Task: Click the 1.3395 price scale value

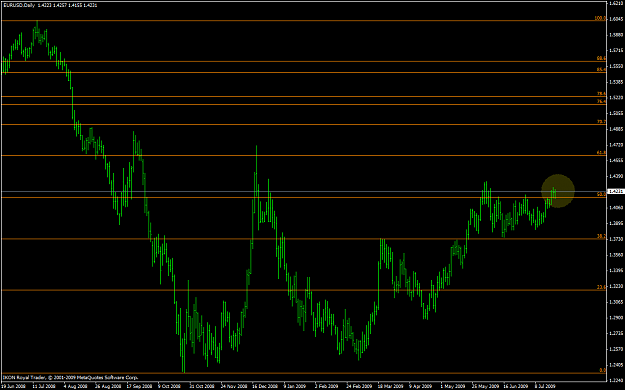Action: click(616, 270)
